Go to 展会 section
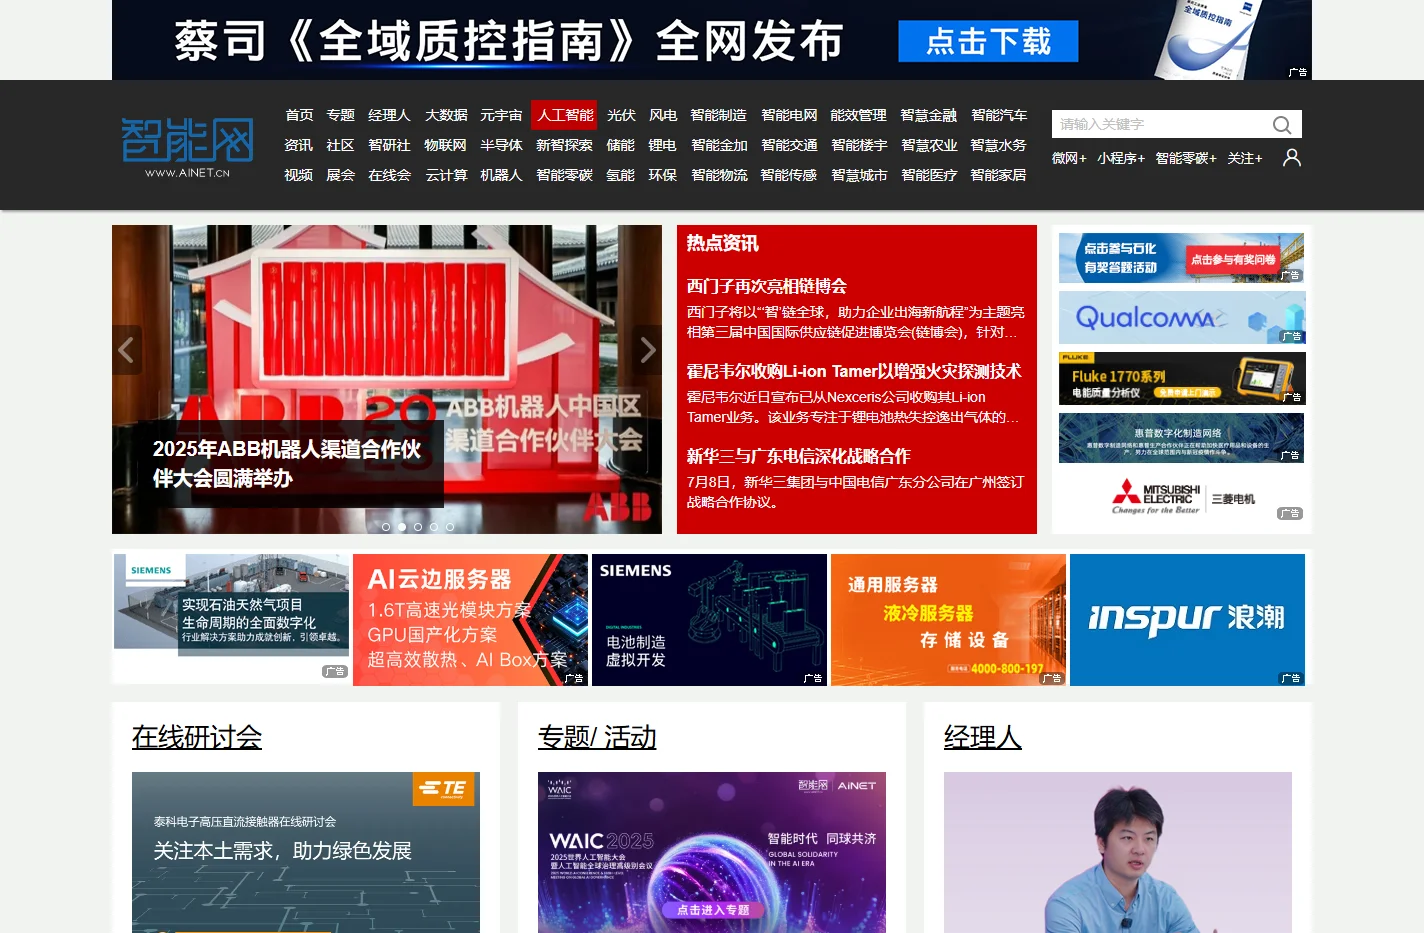The height and width of the screenshot is (933, 1424). point(340,175)
